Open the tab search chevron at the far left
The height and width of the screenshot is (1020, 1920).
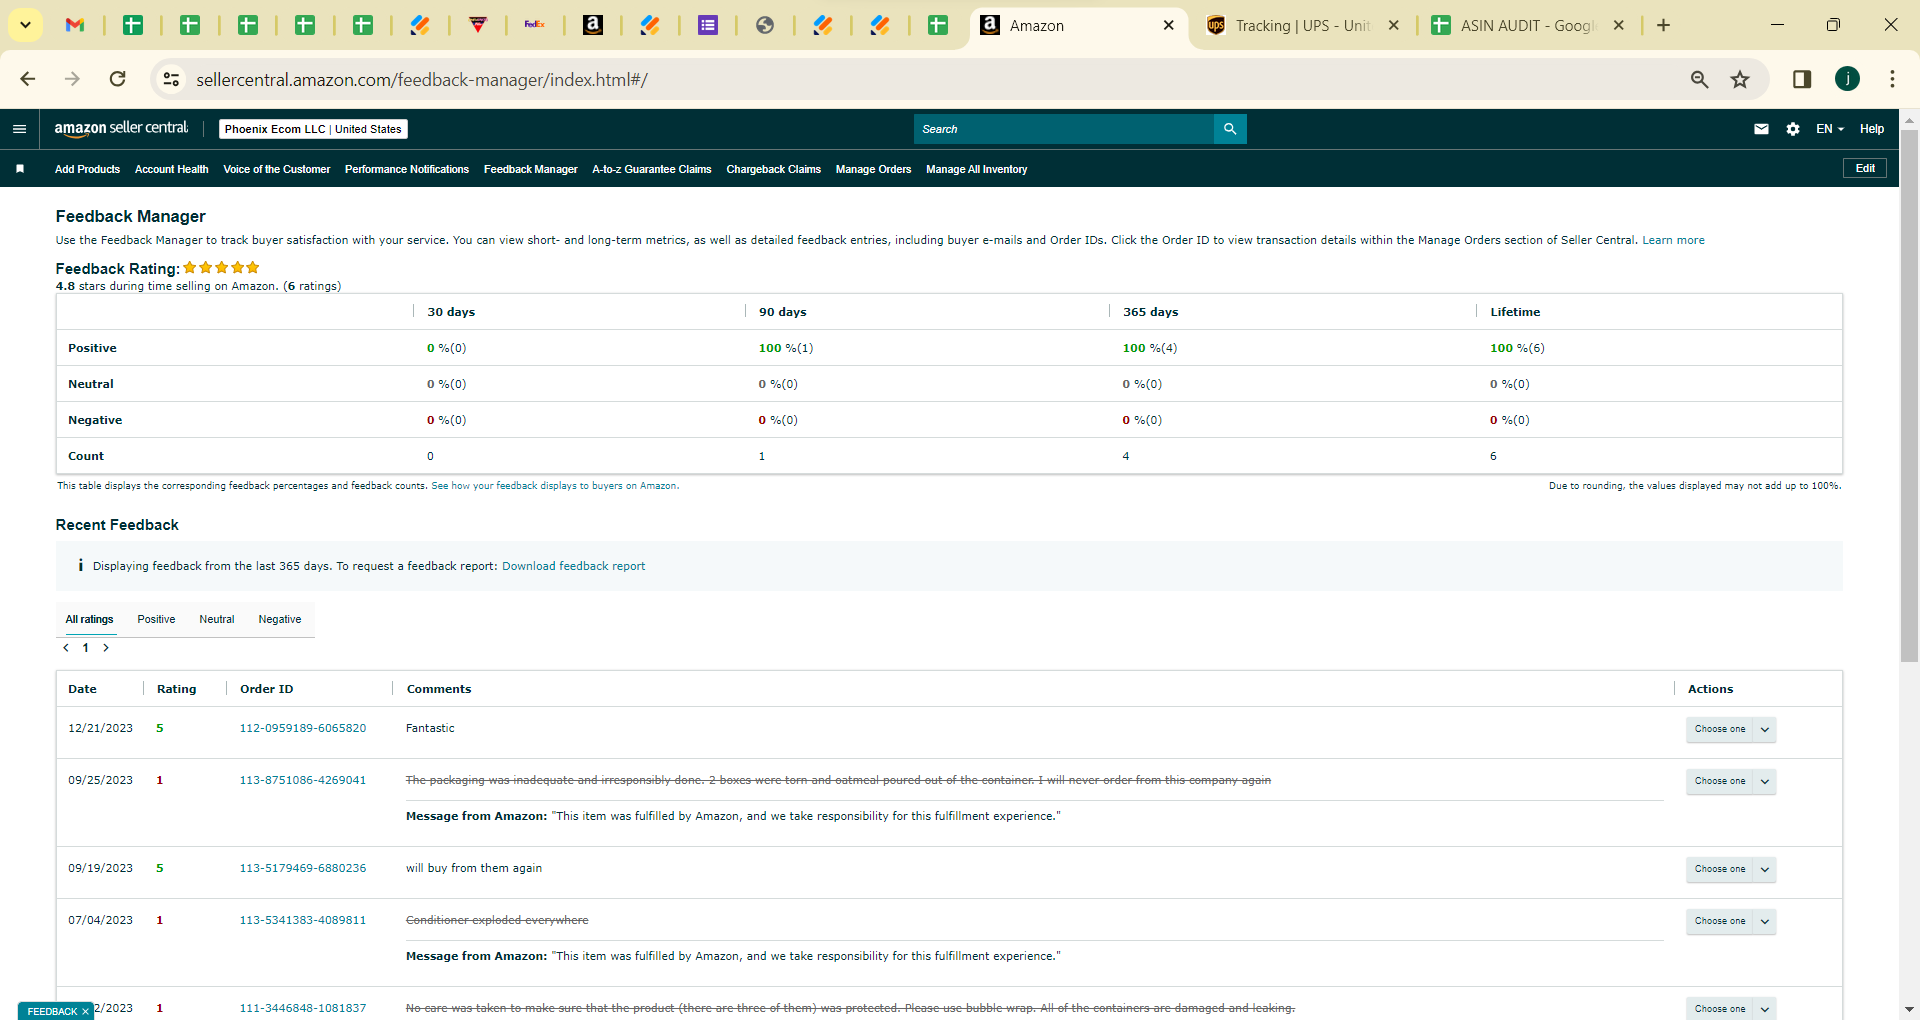[x=25, y=25]
